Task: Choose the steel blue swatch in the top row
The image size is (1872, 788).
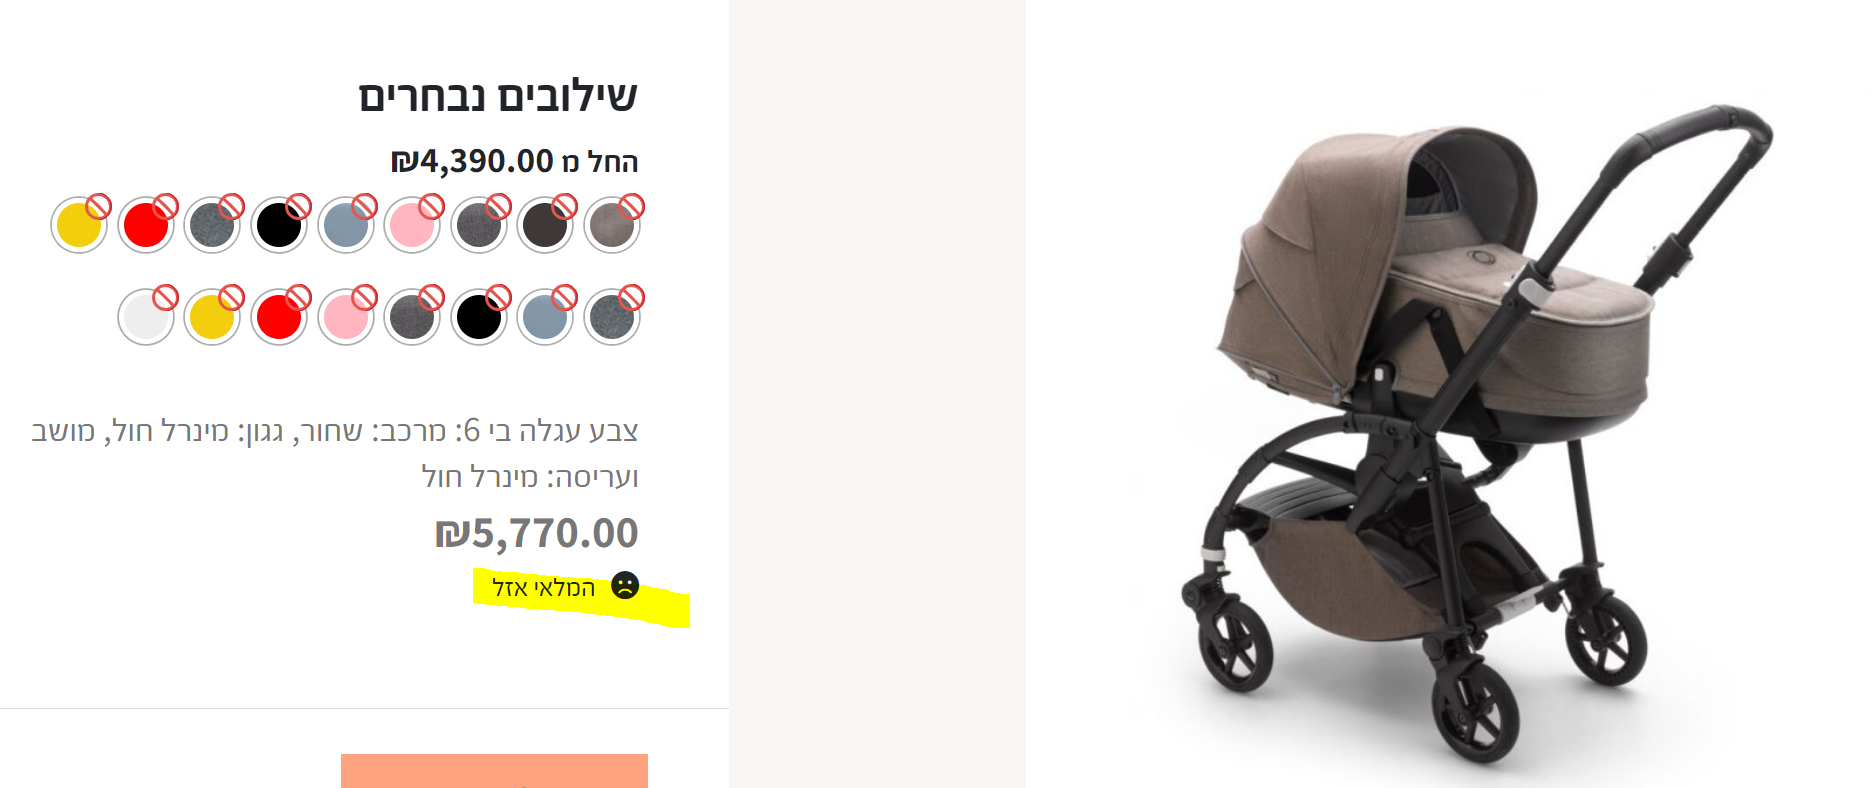Action: (346, 225)
